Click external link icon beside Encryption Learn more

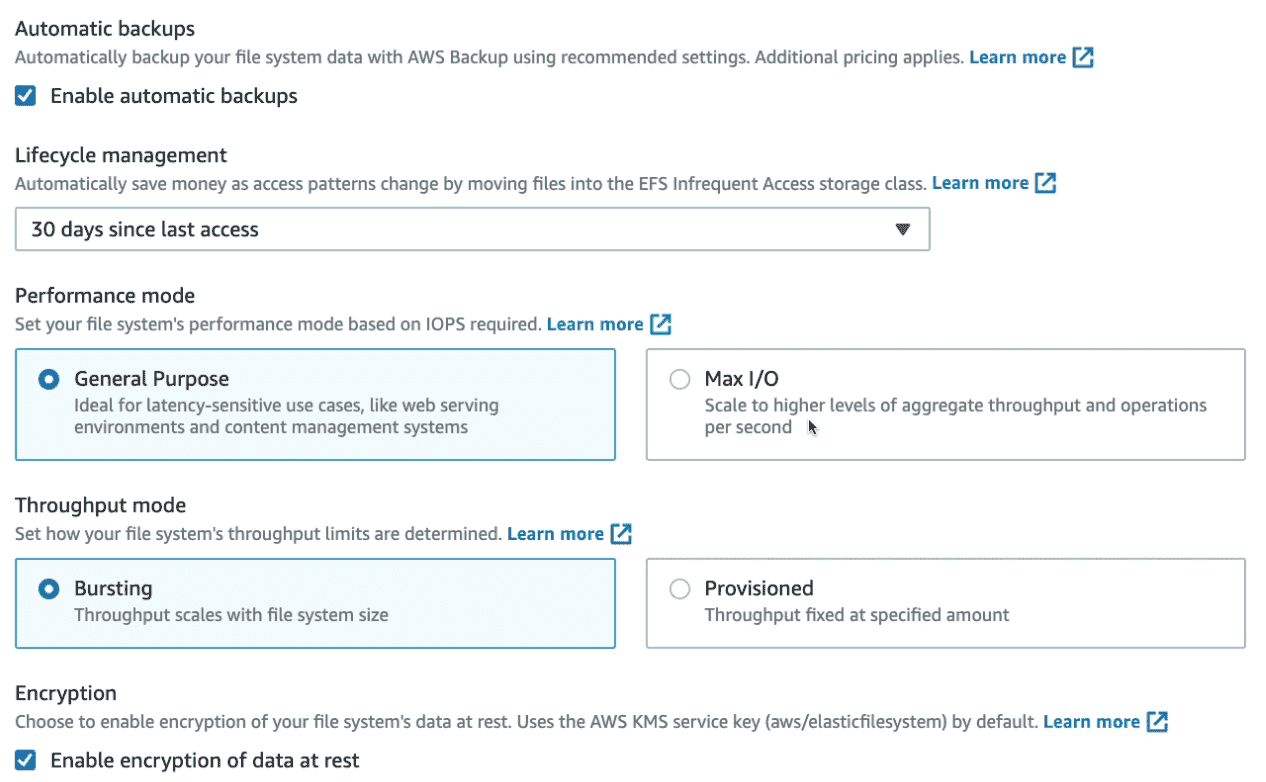pos(1157,721)
